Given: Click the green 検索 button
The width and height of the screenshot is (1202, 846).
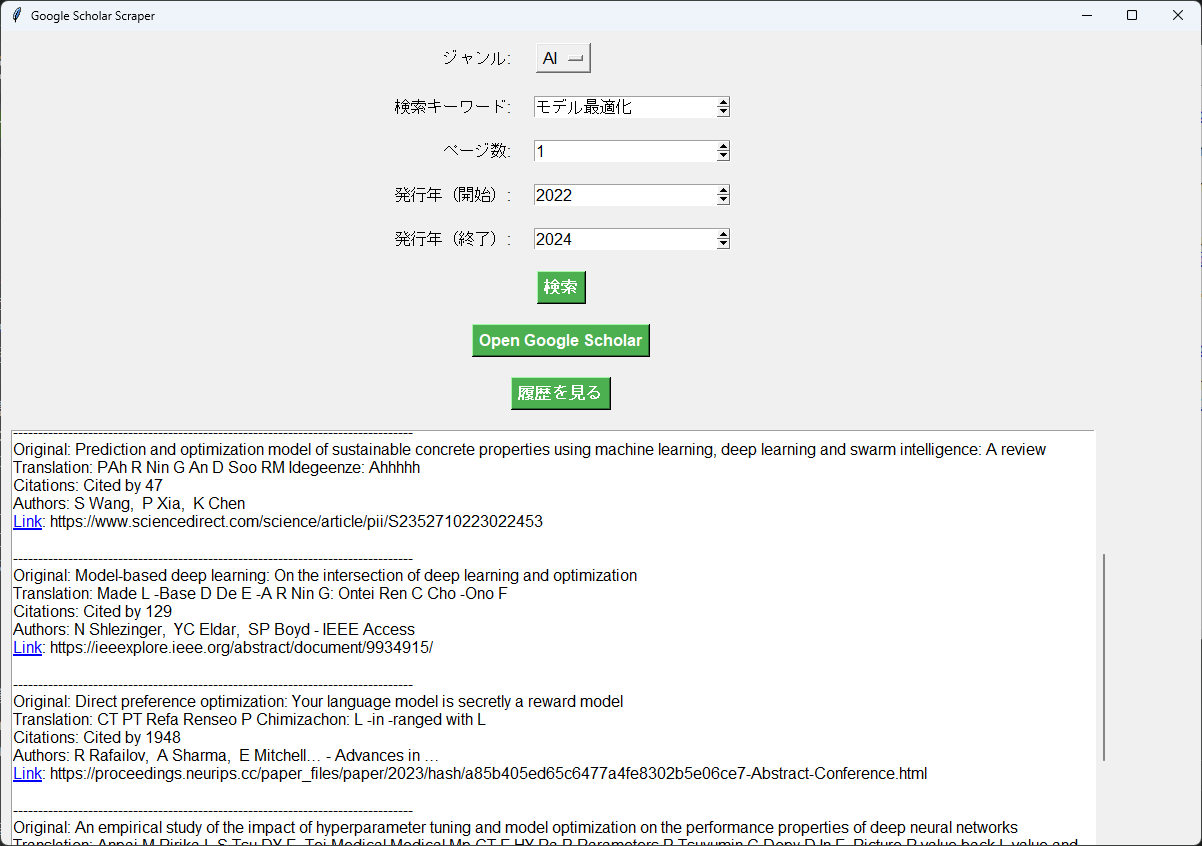Looking at the screenshot, I should [x=561, y=287].
